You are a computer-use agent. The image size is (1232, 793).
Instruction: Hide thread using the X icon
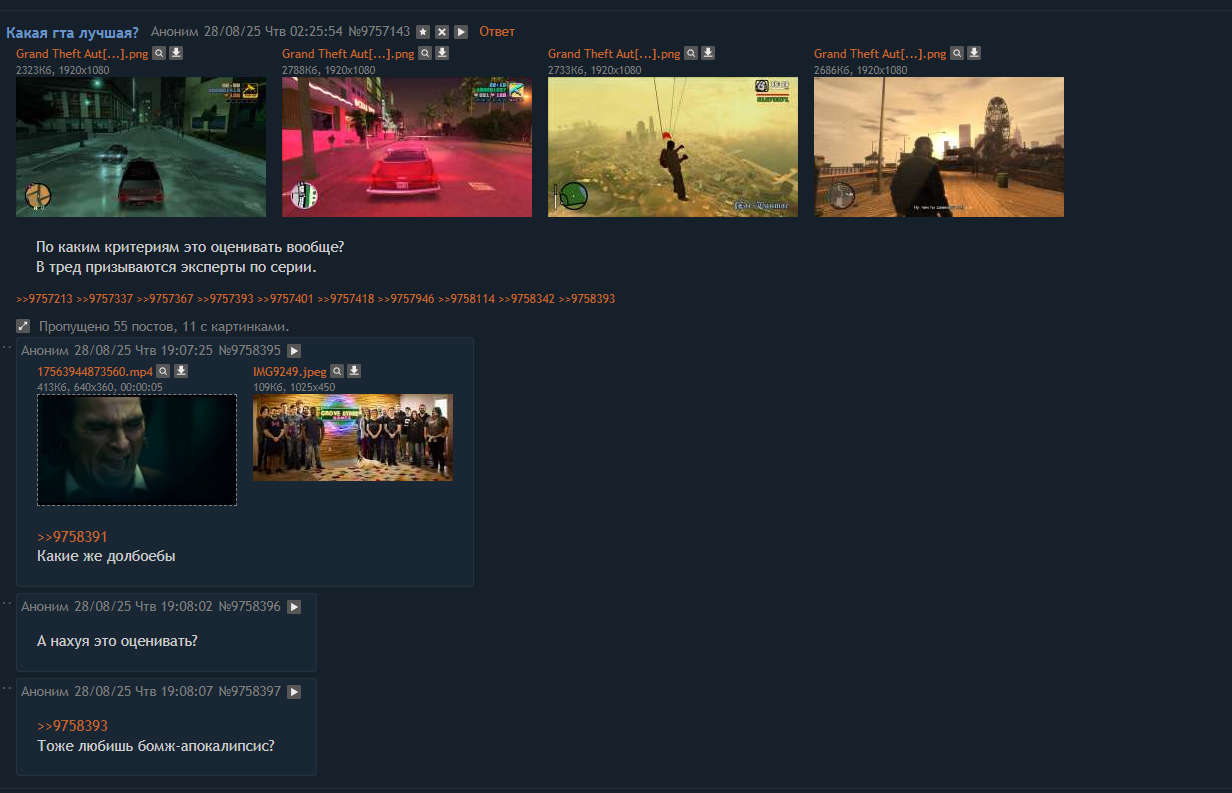[442, 32]
